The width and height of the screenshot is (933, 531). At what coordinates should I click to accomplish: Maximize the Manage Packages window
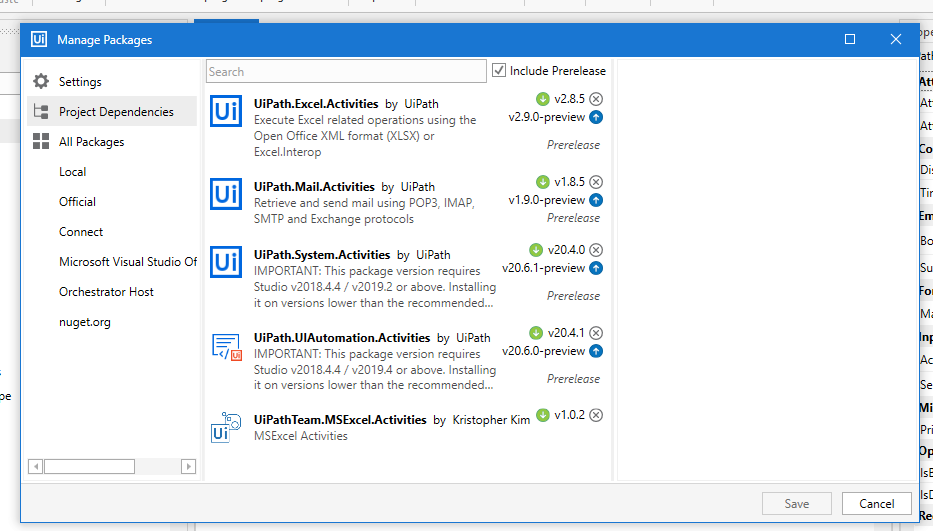(x=850, y=39)
